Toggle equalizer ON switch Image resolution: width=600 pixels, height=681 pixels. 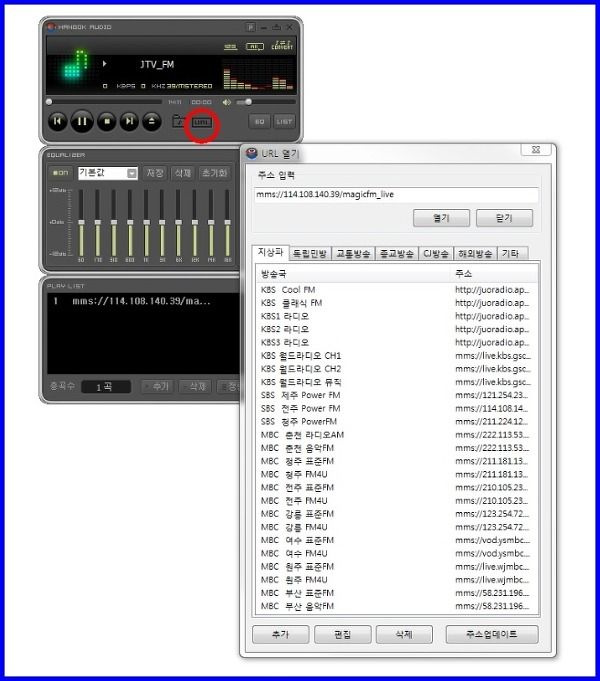61,173
